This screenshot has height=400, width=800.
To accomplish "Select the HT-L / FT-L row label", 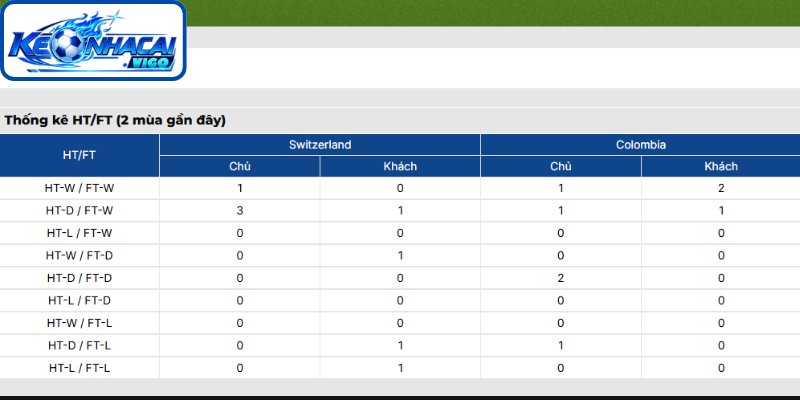I will pos(79,368).
